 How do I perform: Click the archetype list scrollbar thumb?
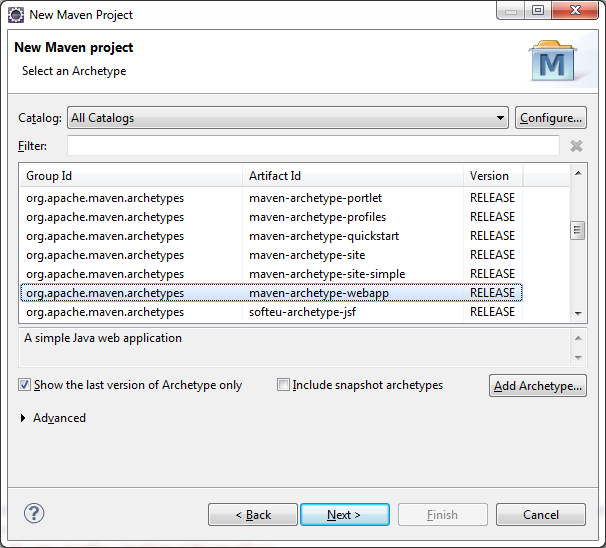pos(578,230)
